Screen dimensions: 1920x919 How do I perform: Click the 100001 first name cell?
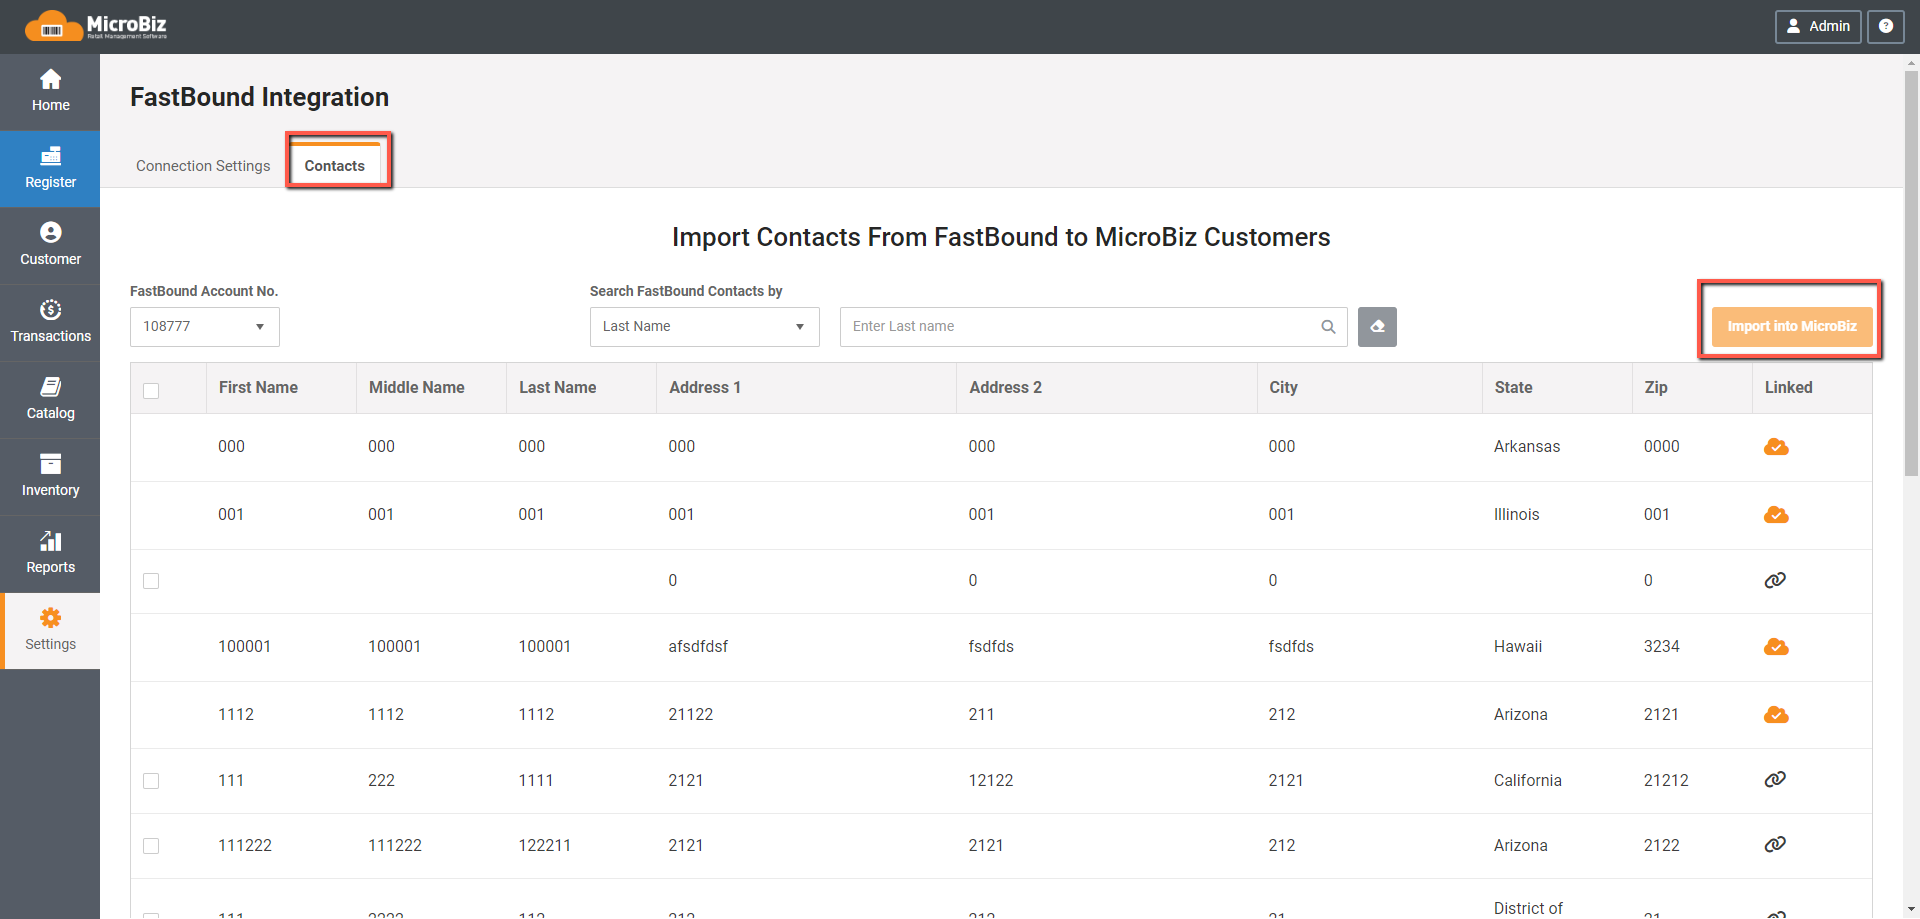(244, 647)
